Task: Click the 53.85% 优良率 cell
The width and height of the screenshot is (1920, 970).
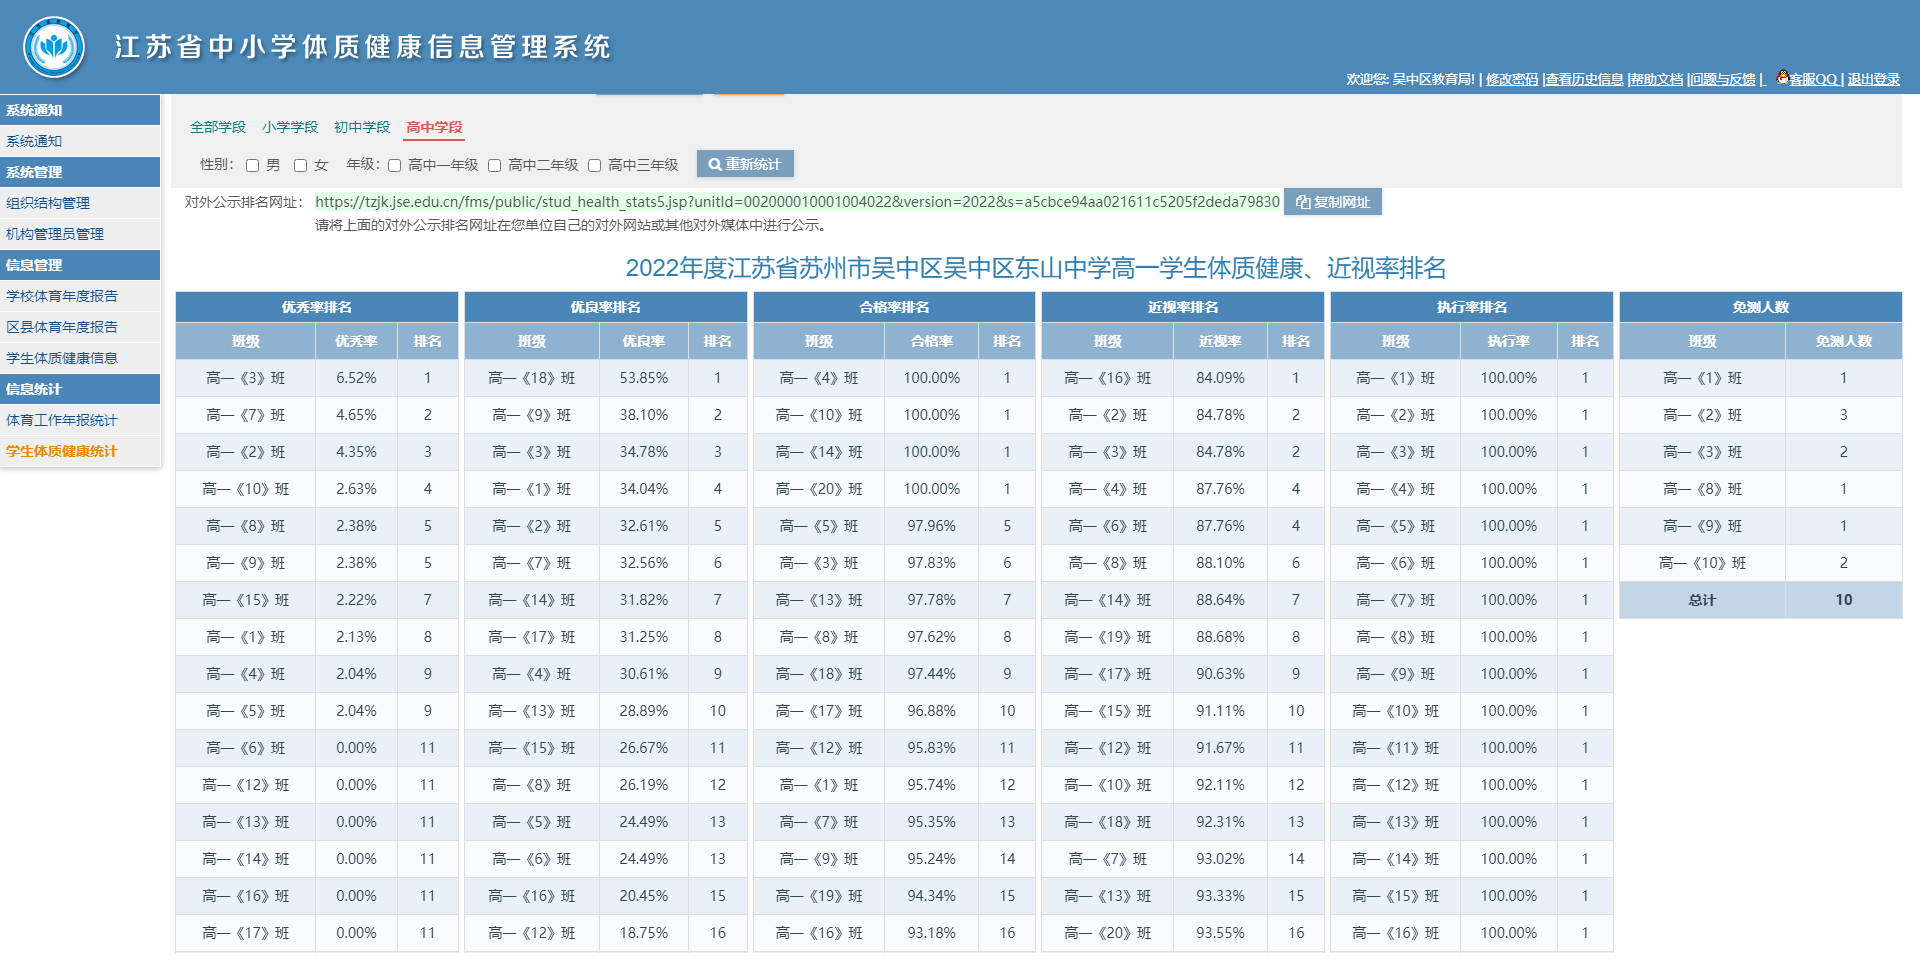Action: point(644,378)
